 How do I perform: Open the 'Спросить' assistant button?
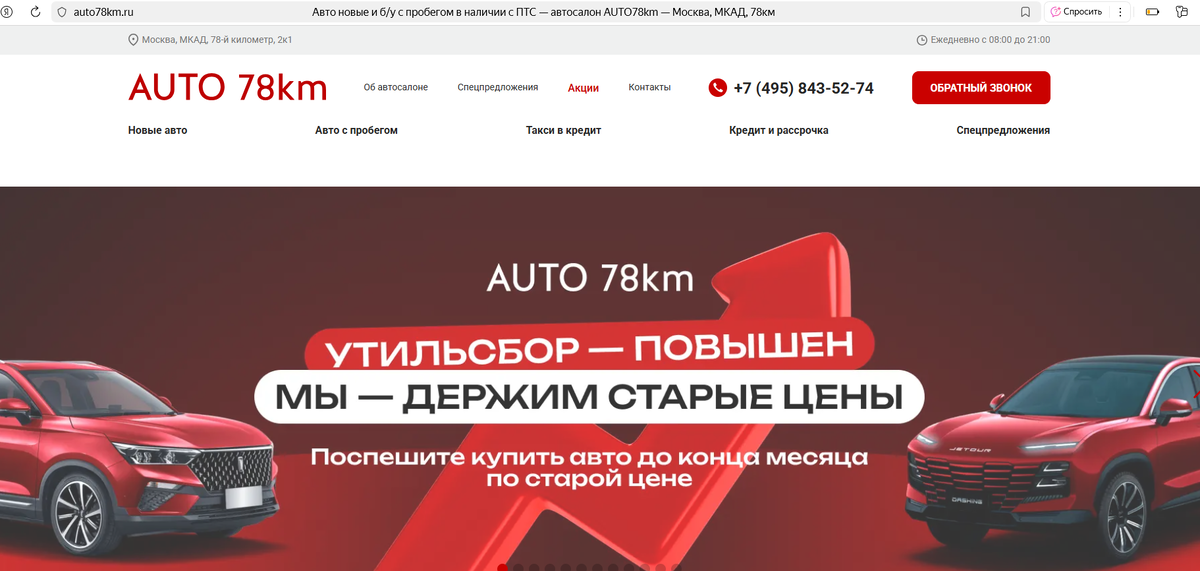point(1076,12)
